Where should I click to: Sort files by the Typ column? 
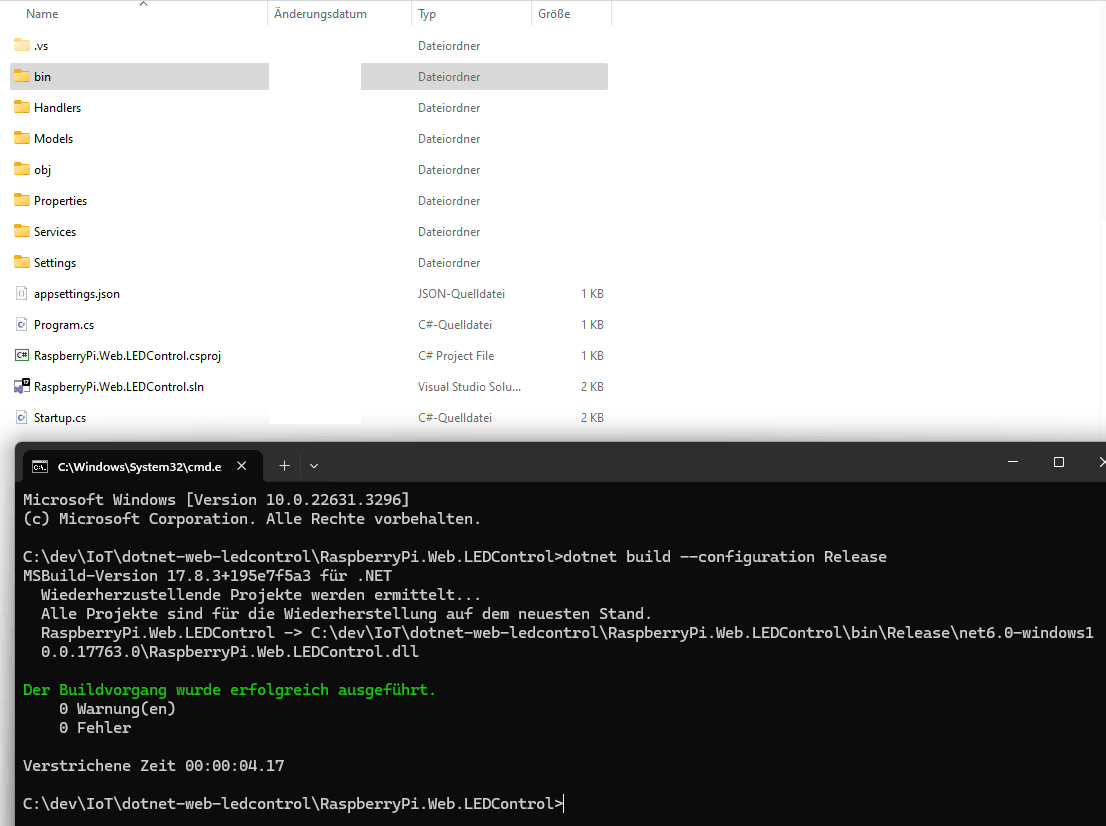coord(427,14)
